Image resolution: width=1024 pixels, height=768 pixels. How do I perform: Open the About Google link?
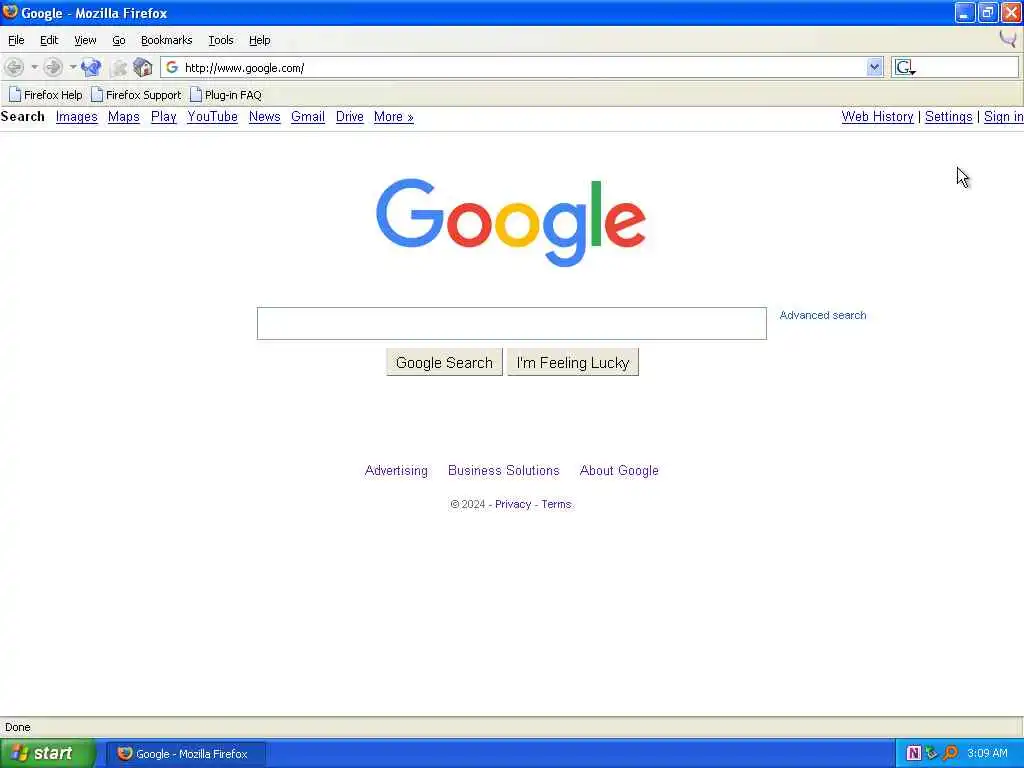(619, 470)
